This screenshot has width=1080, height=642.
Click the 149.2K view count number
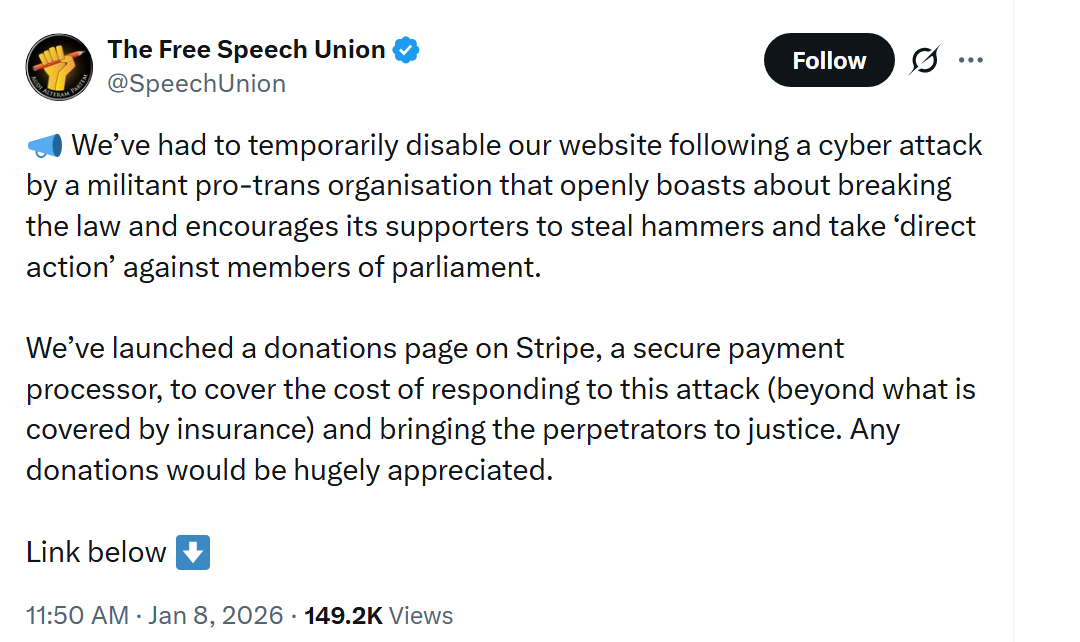click(x=343, y=615)
